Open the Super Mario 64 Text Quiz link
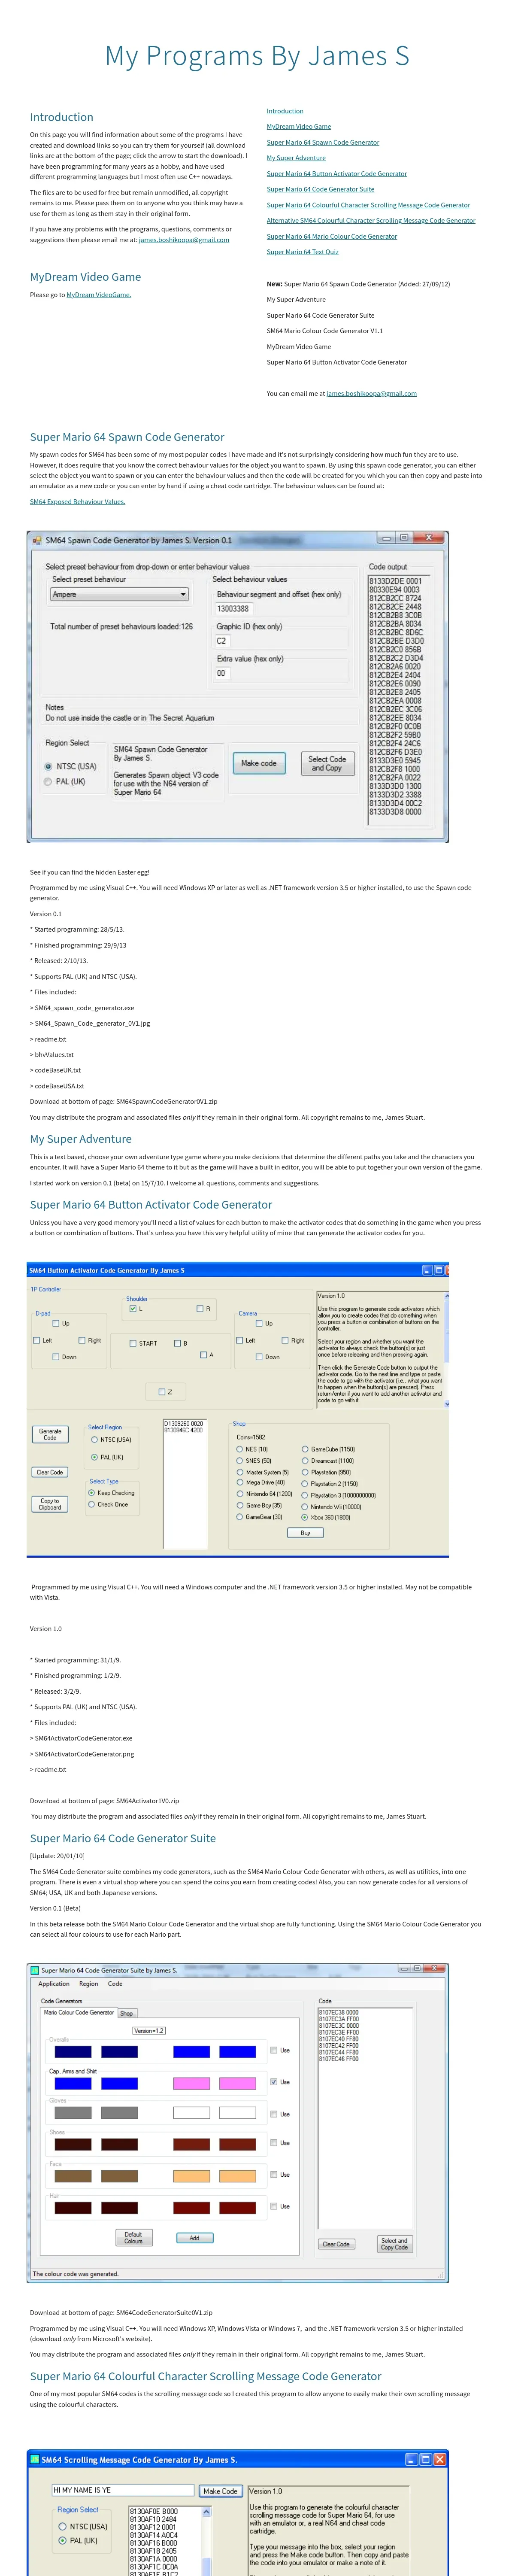This screenshot has height=2576, width=515. point(302,252)
